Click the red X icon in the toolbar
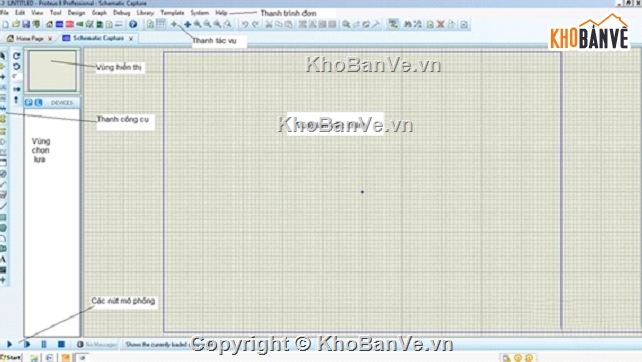This screenshot has width=642, height=362. coord(441,25)
